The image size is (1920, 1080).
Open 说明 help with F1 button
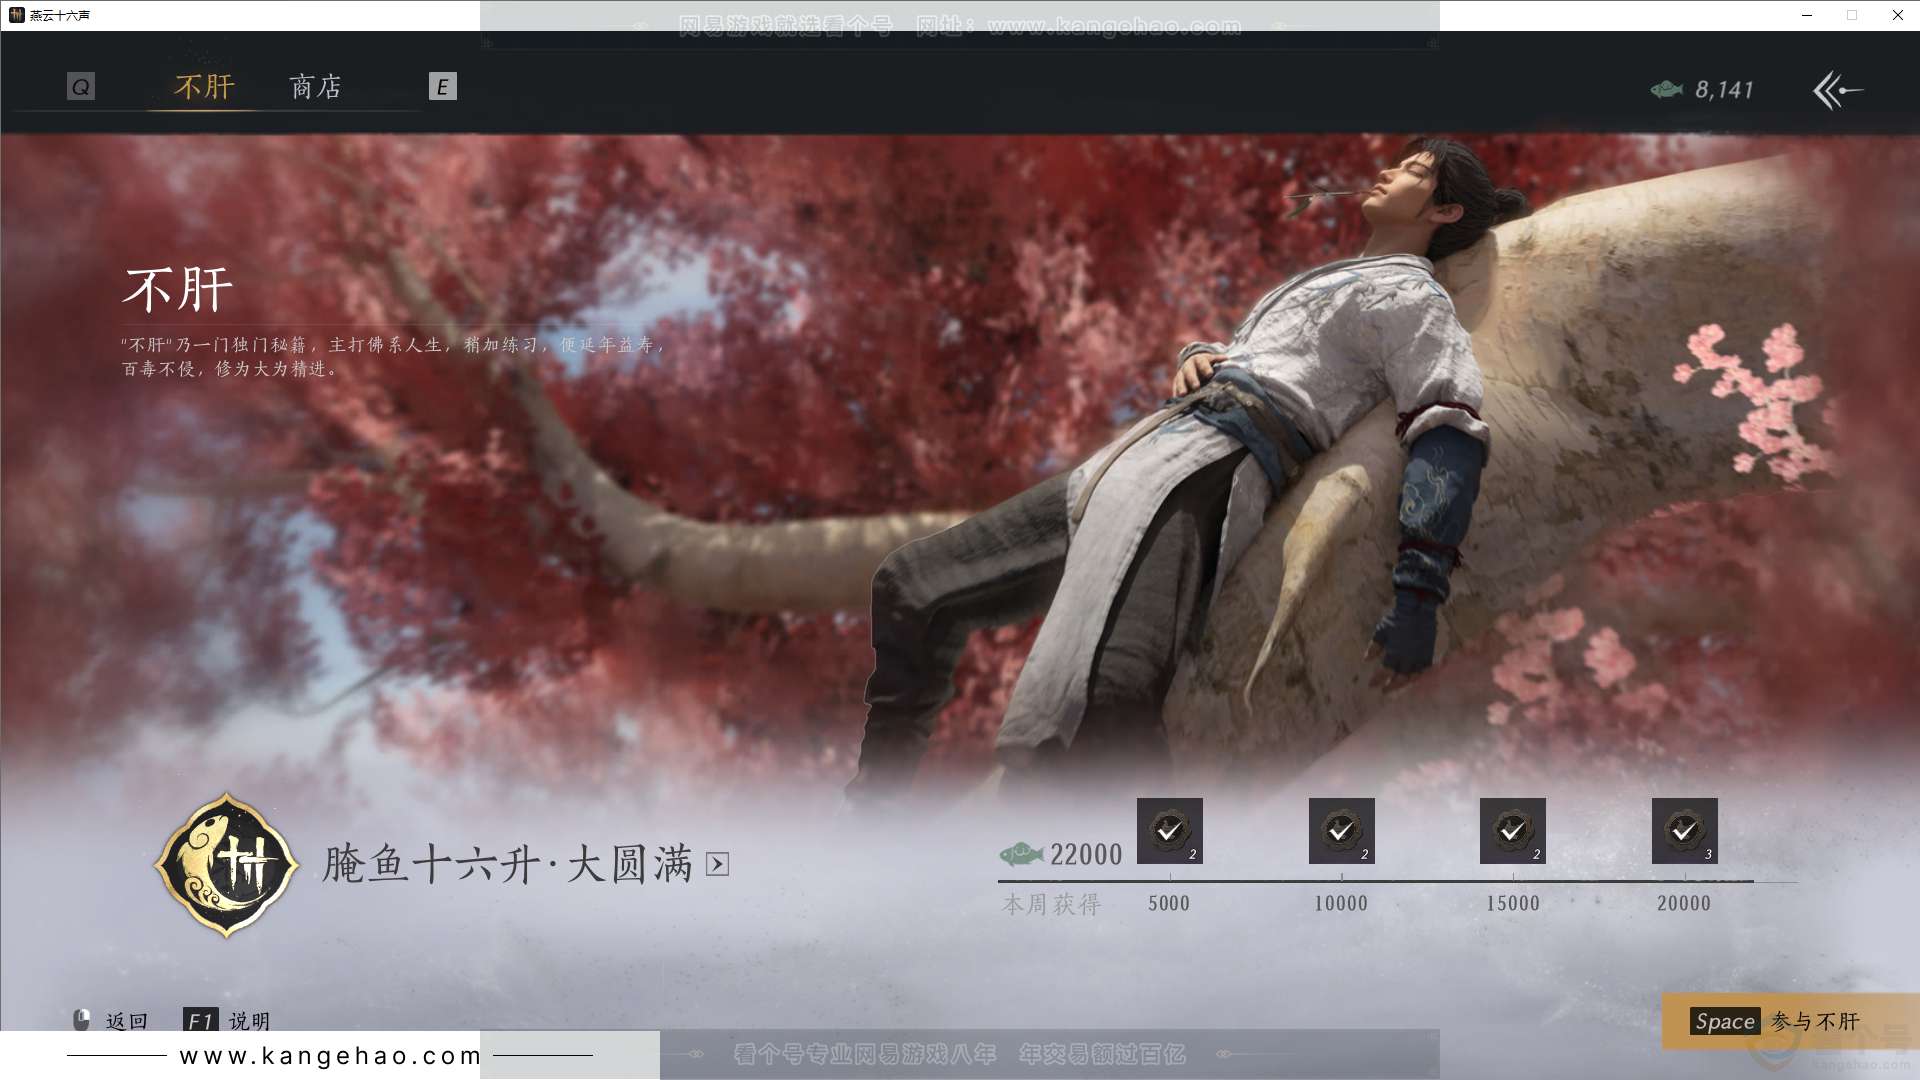point(227,1021)
